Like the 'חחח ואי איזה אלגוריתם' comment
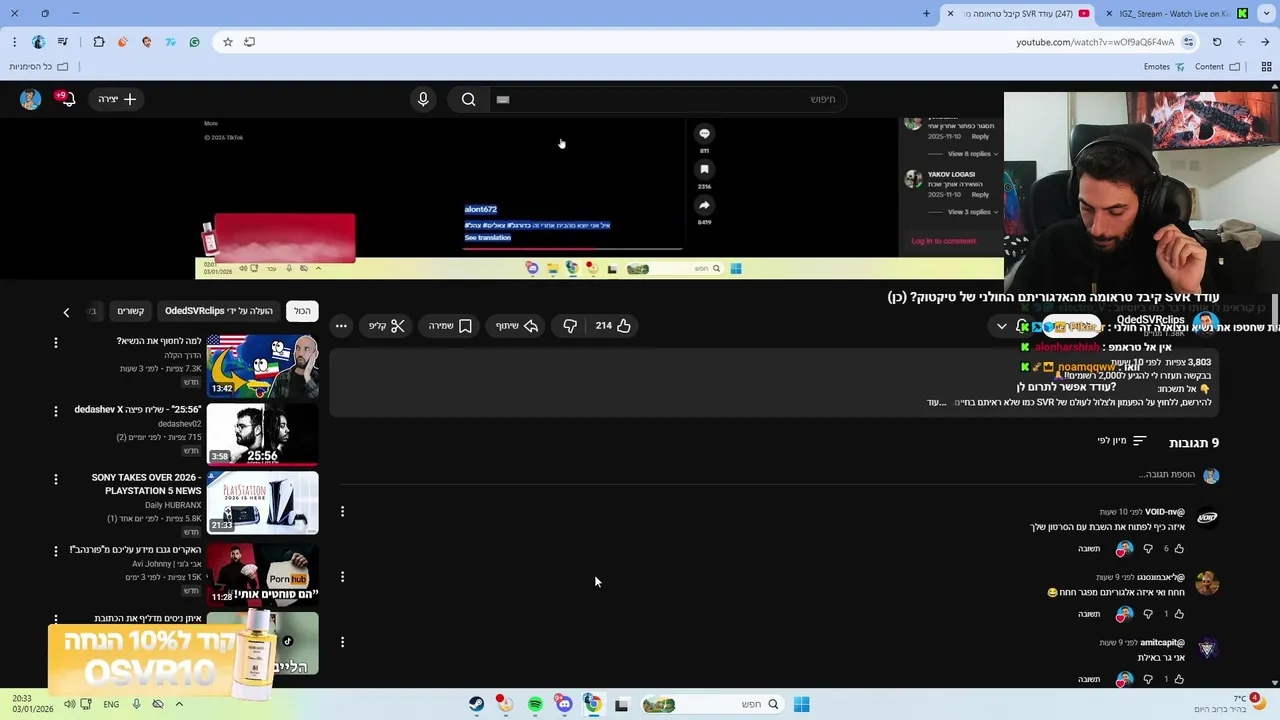The width and height of the screenshot is (1280, 720). pos(1179,614)
